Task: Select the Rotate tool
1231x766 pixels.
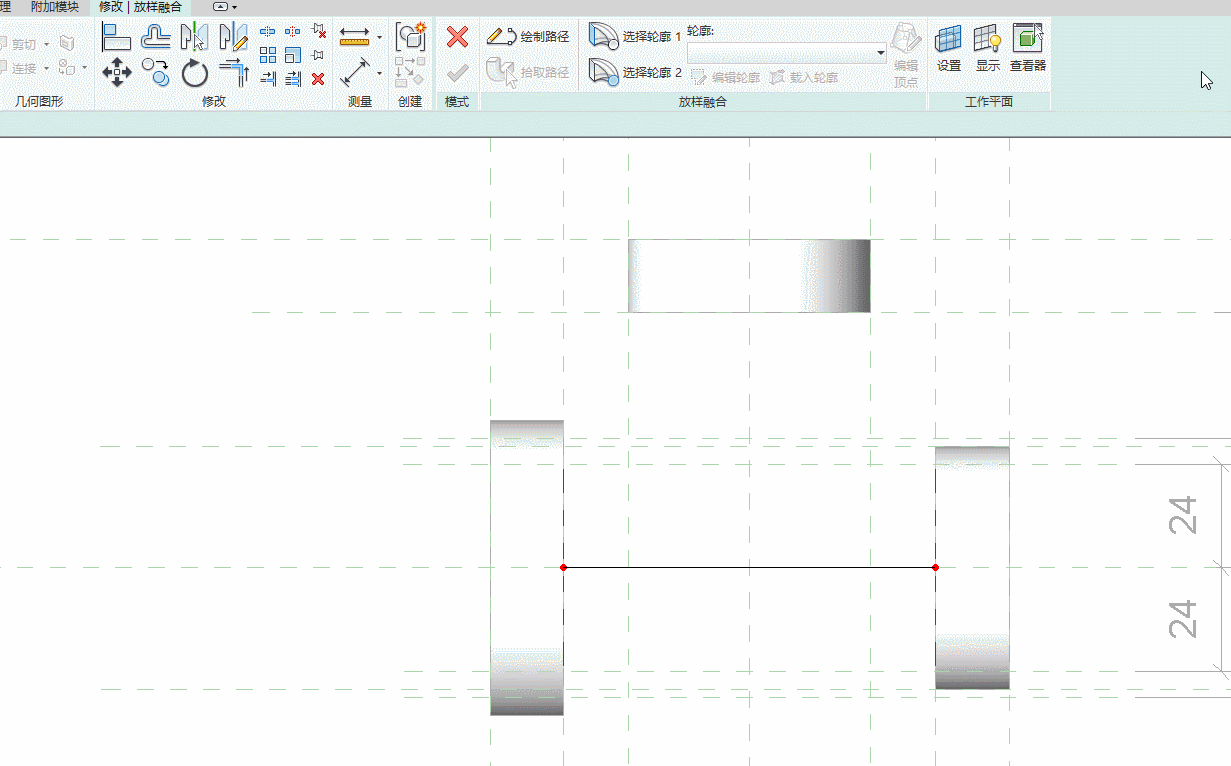Action: click(194, 72)
